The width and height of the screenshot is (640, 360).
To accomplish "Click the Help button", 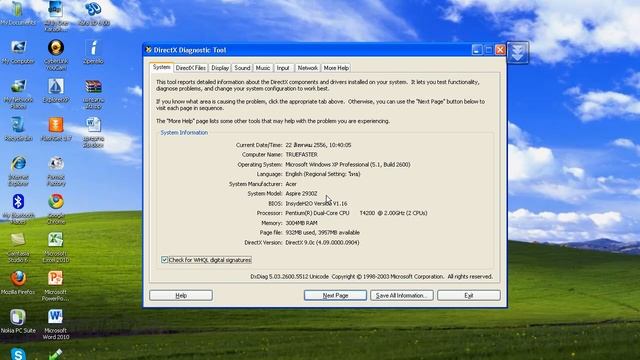I will coord(181,296).
